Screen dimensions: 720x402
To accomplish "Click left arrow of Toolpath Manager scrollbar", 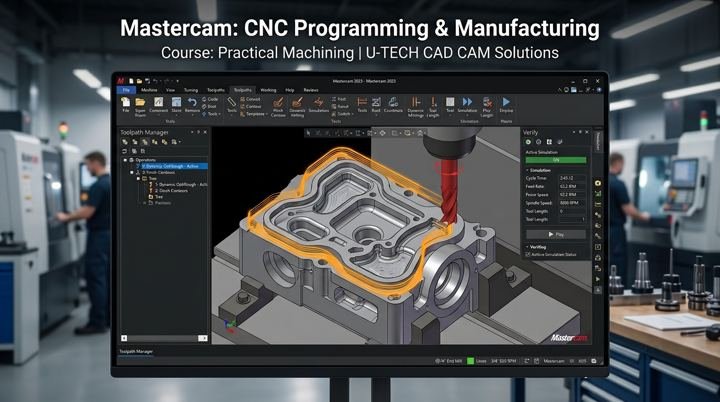I will click(124, 338).
